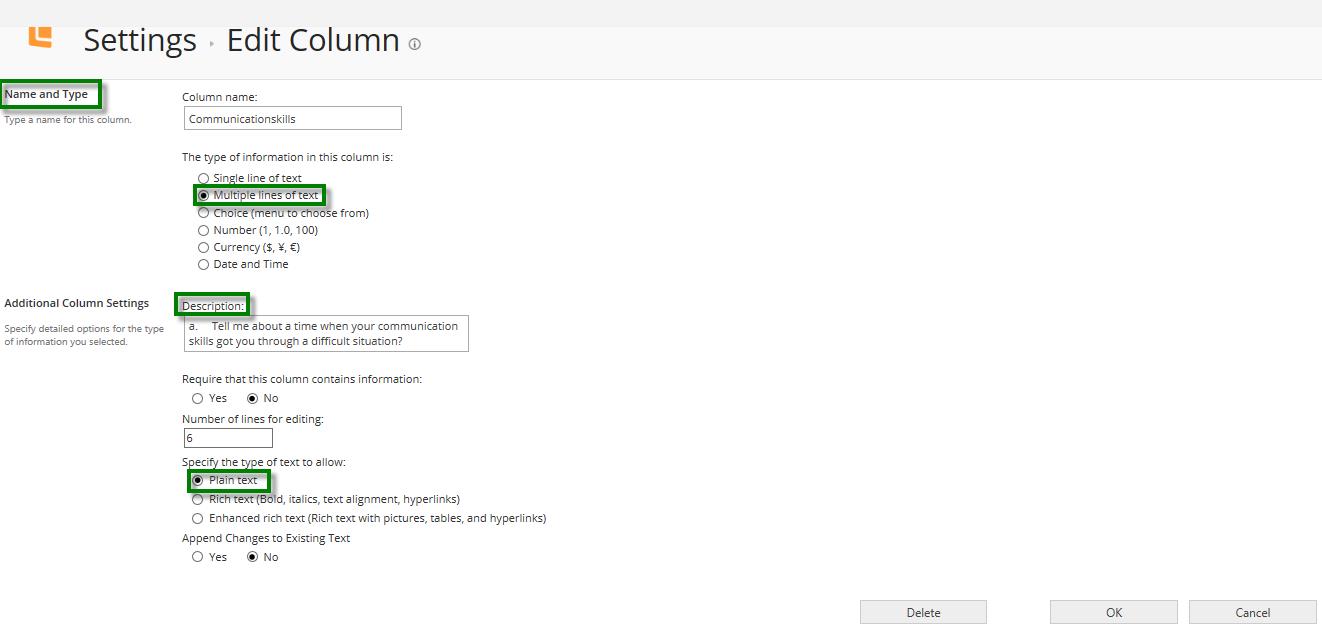This screenshot has height=629, width=1322.
Task: Click inside the Description text box
Action: [325, 333]
